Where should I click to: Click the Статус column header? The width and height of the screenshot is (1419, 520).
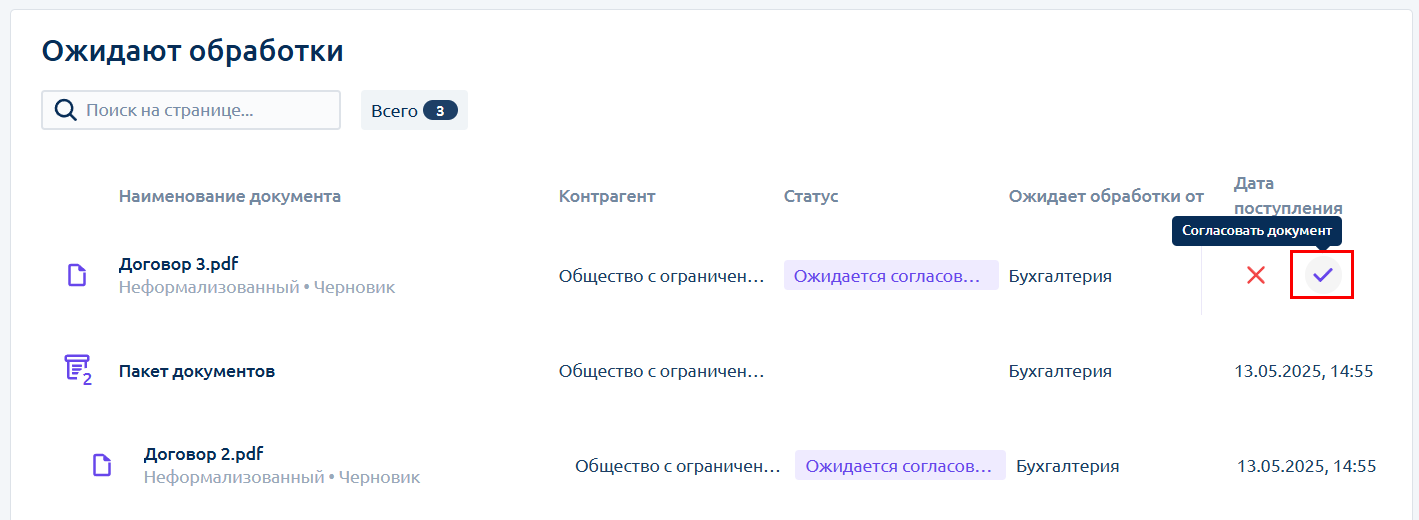[x=811, y=196]
